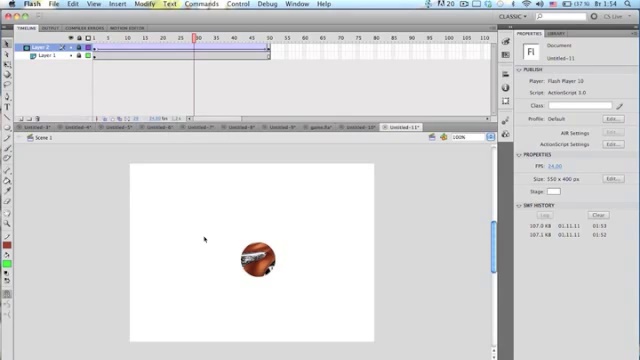Select the Deco tool
Screen dimensions: 640x360
(x=7, y=158)
